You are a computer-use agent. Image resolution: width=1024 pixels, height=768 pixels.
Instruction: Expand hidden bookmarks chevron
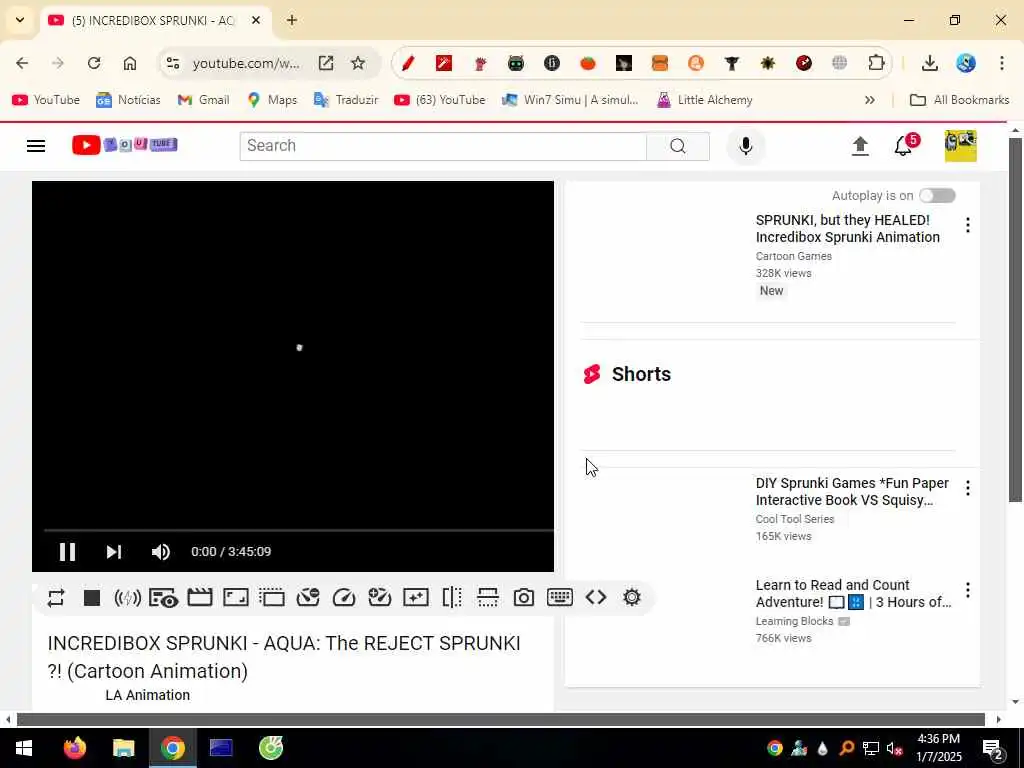click(870, 100)
